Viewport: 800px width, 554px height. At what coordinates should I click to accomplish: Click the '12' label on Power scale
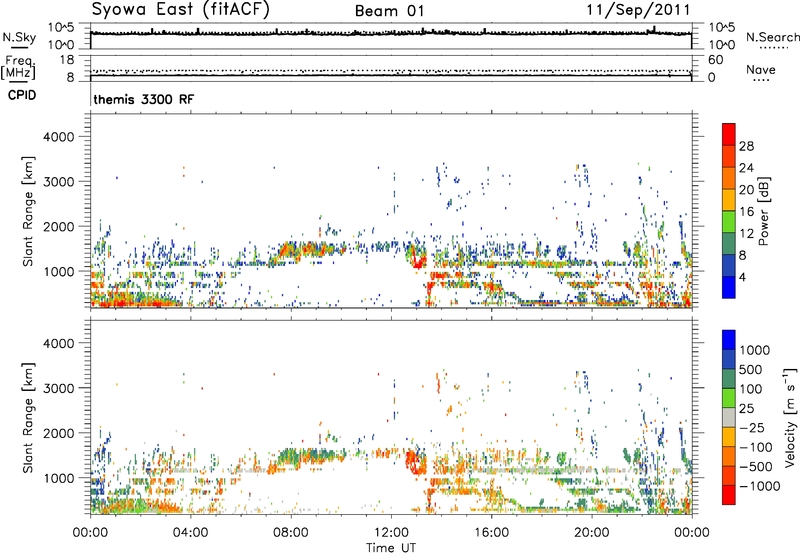pos(746,234)
